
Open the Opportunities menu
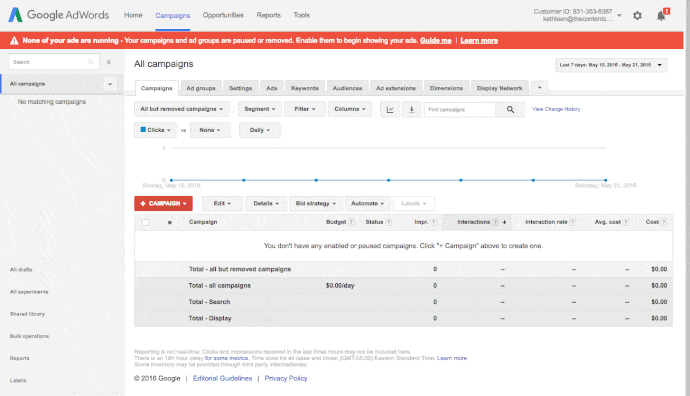(223, 15)
